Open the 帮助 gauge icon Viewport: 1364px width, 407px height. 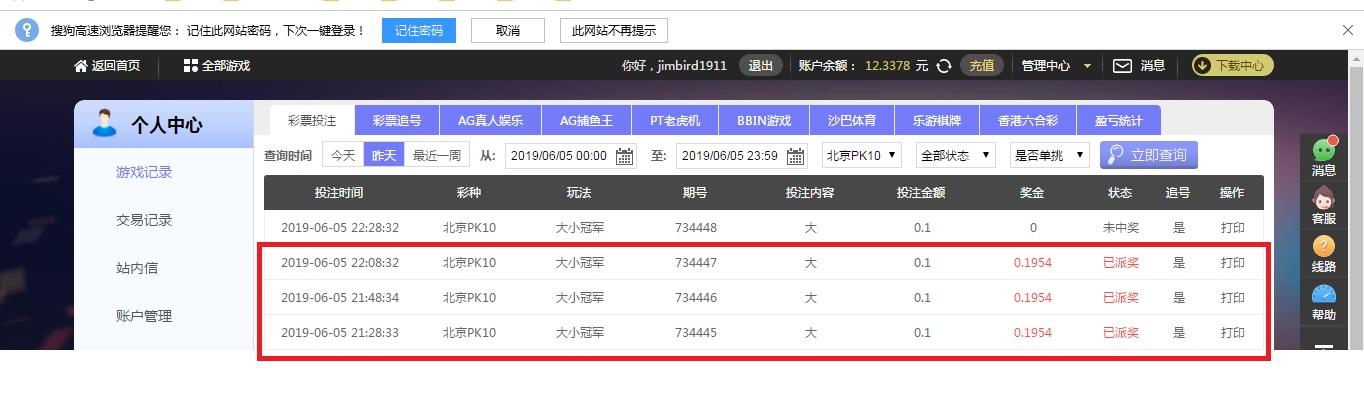click(1324, 295)
